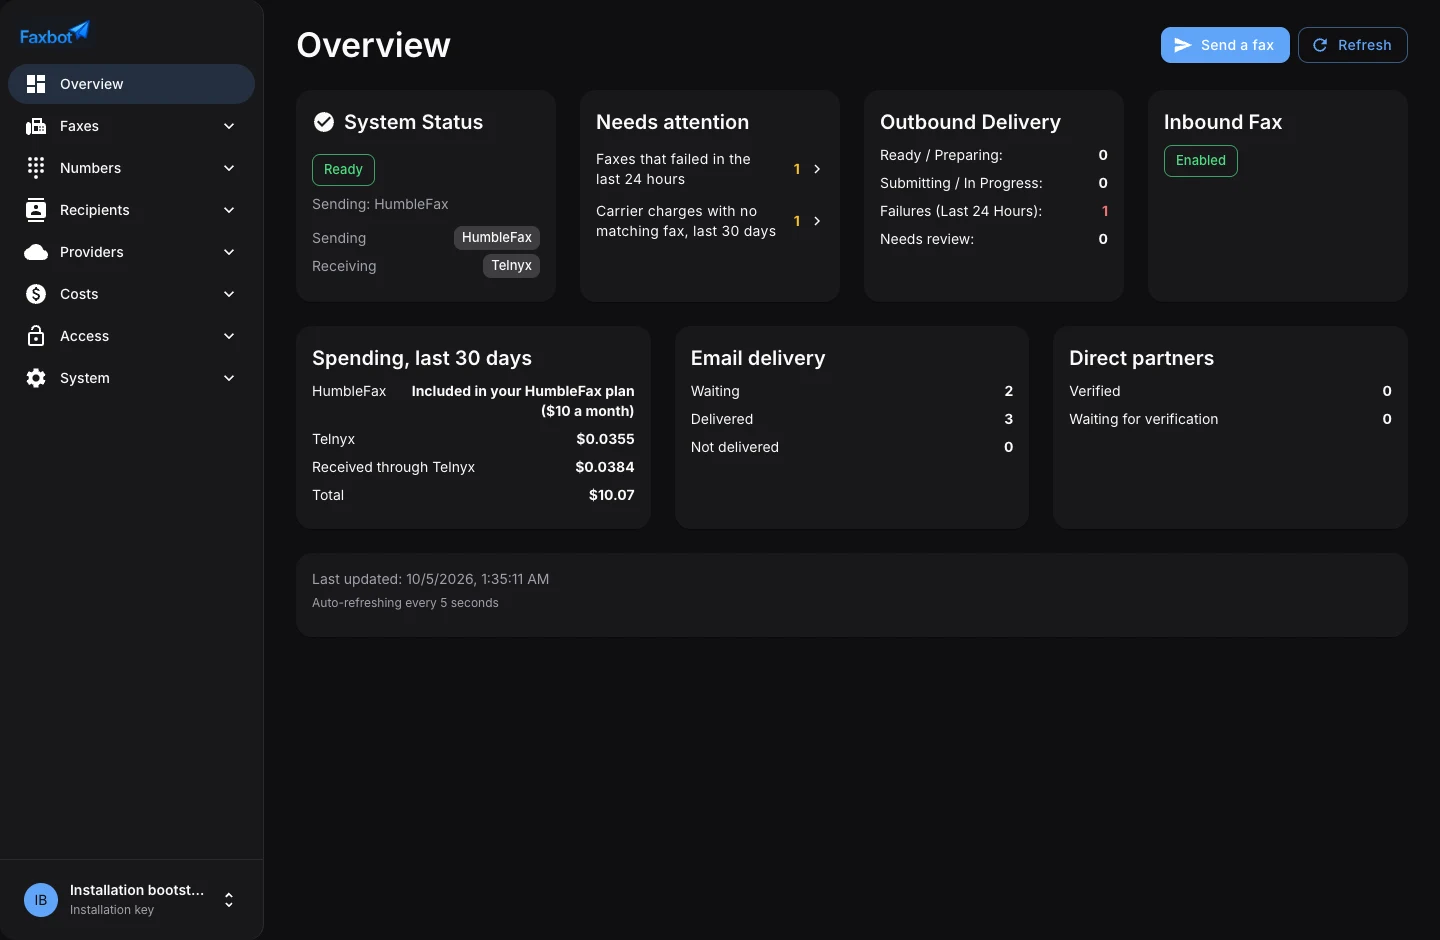This screenshot has width=1440, height=940.
Task: Expand the System menu chevron
Action: pyautogui.click(x=229, y=378)
